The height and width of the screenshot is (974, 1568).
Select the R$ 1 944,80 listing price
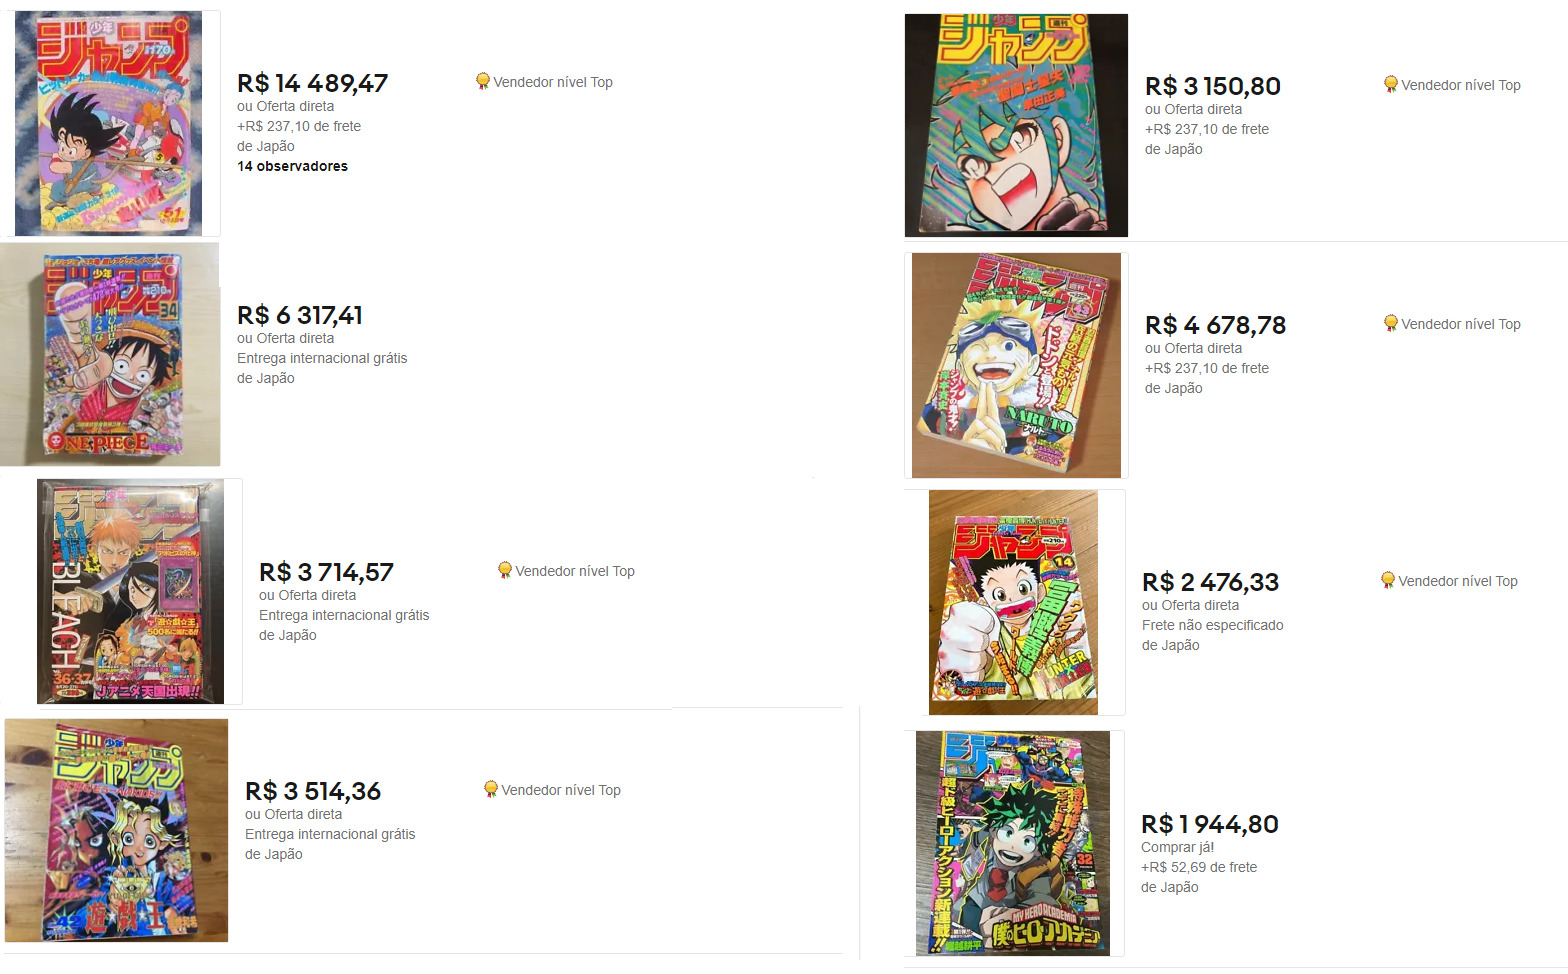click(x=1210, y=824)
